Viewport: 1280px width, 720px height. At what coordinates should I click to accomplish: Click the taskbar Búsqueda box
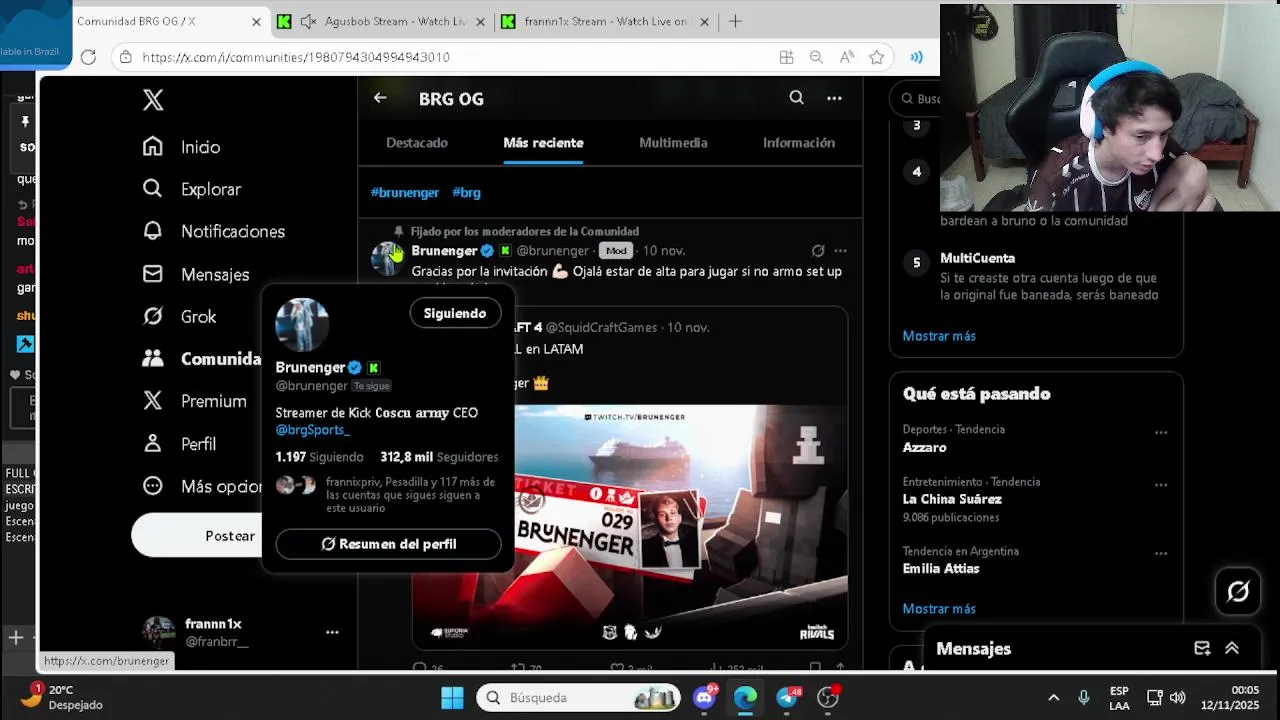578,698
